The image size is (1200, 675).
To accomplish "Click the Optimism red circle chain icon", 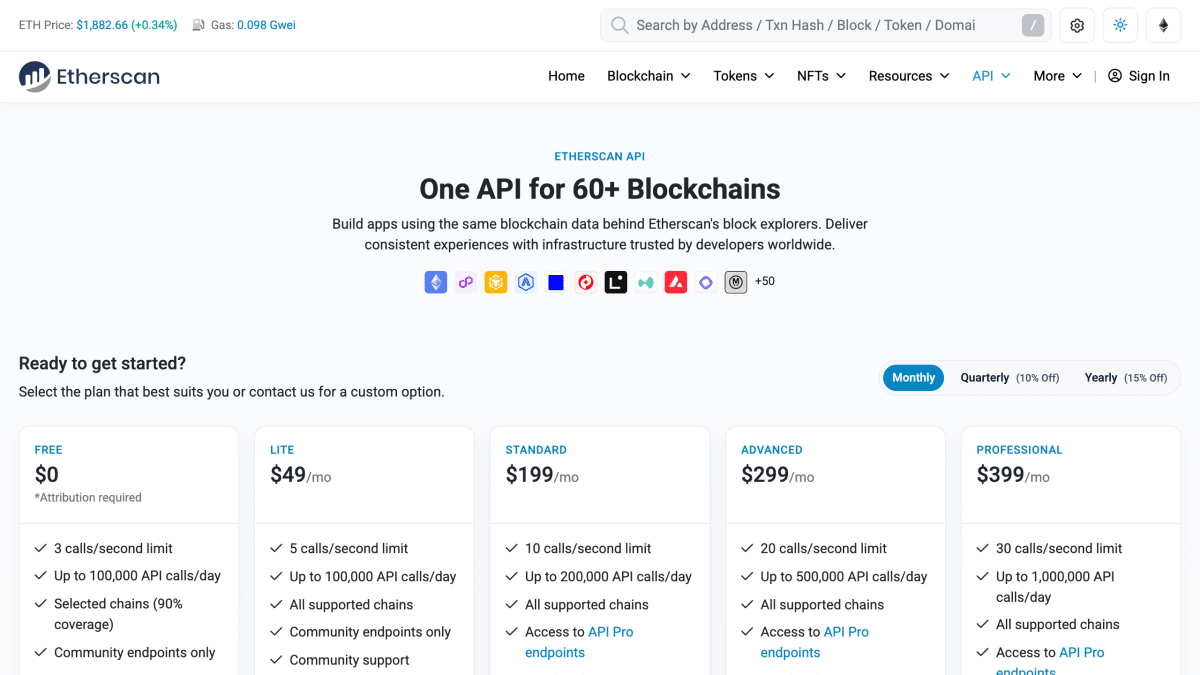I will (586, 282).
